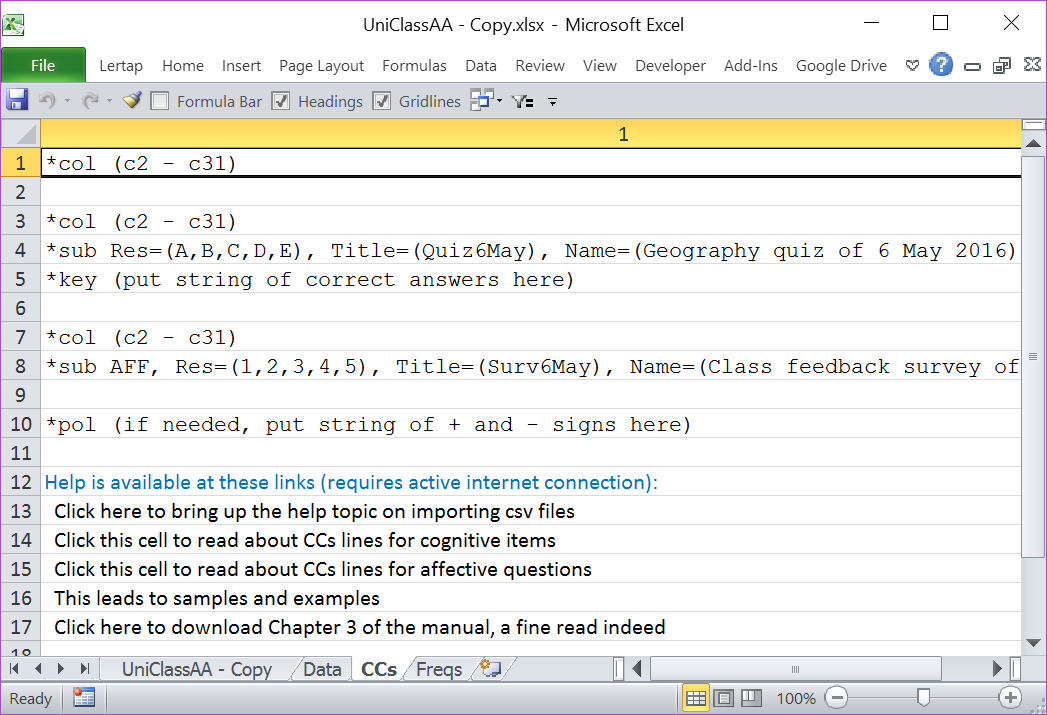Uncheck the Headings checkbox
1047x715 pixels.
[281, 101]
